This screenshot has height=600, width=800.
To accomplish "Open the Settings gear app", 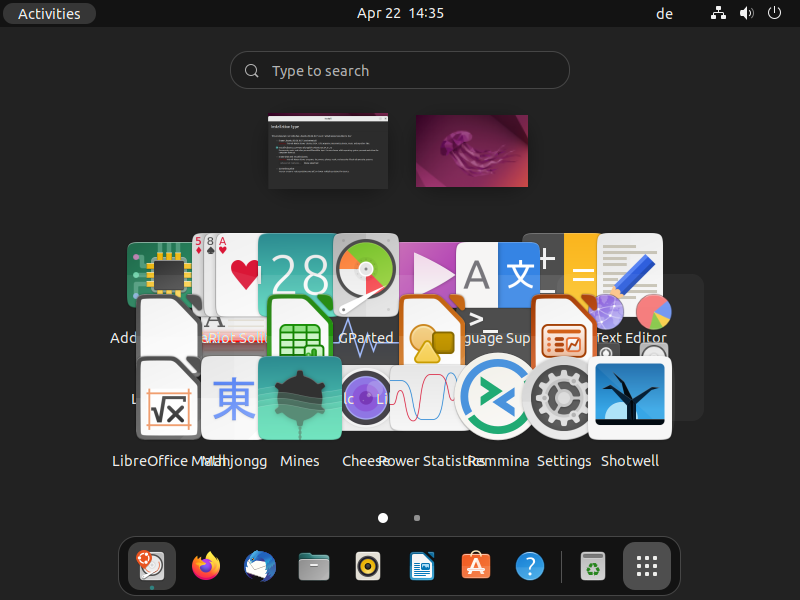I will click(x=563, y=398).
